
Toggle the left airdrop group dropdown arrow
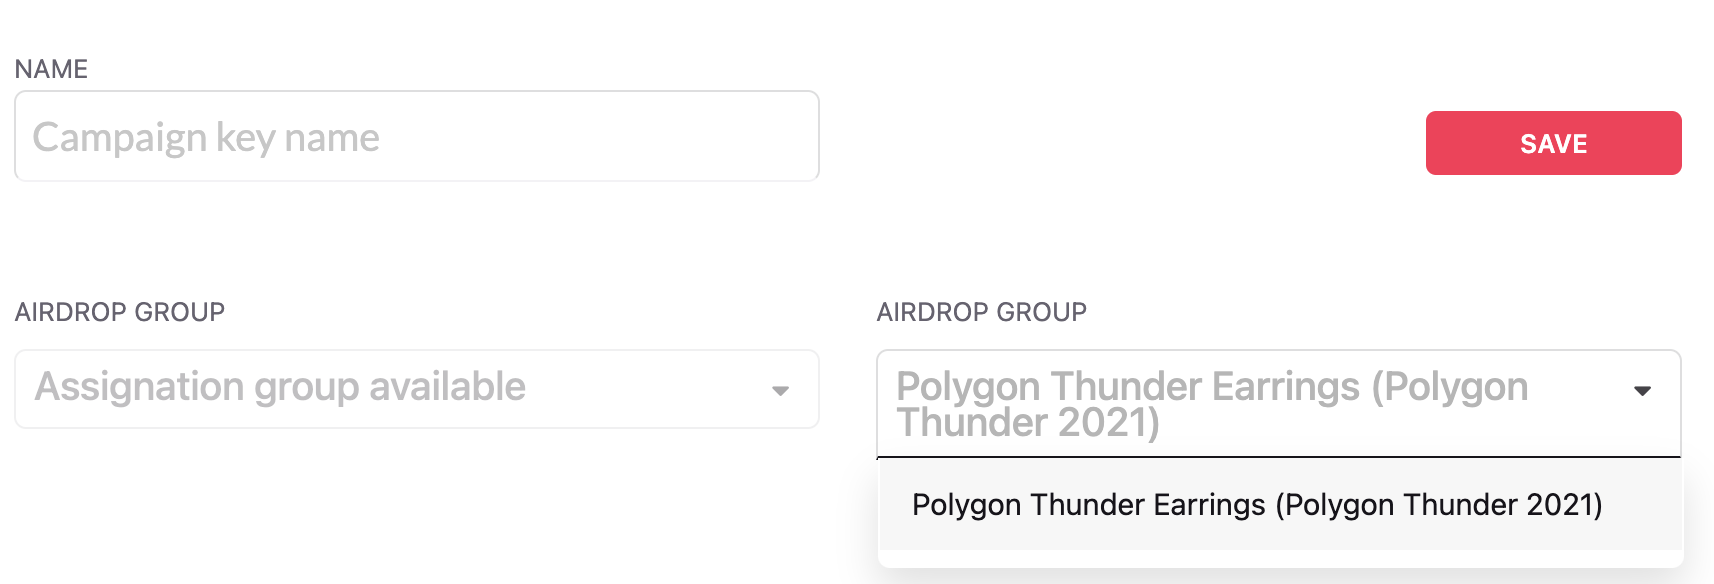click(780, 391)
